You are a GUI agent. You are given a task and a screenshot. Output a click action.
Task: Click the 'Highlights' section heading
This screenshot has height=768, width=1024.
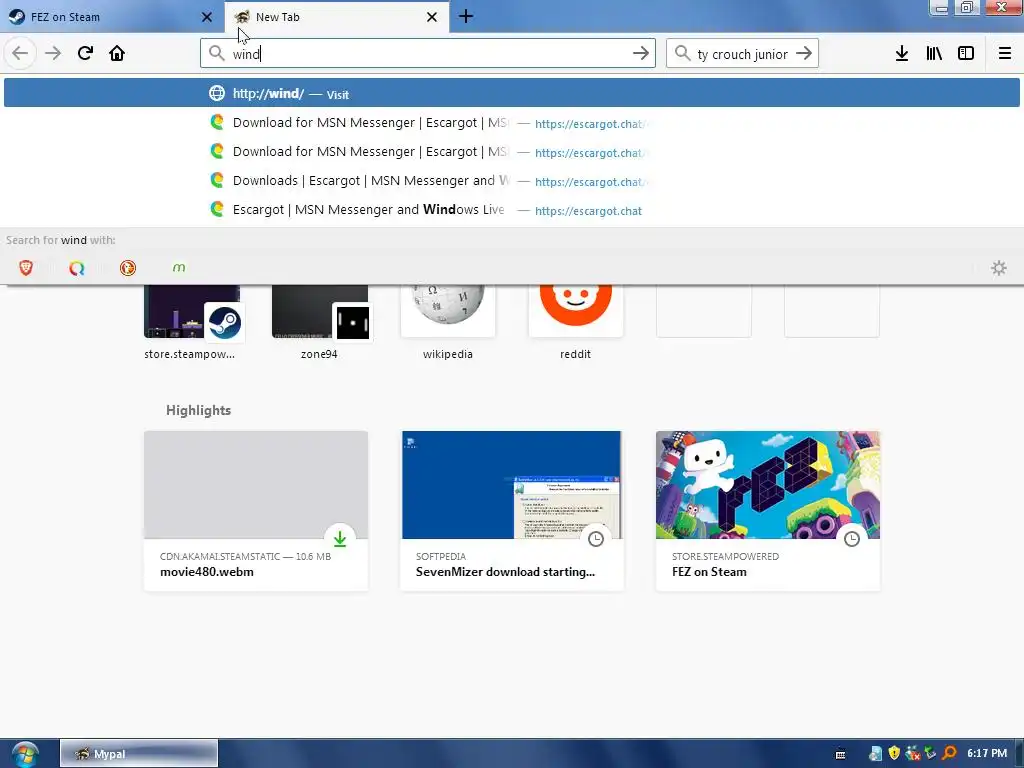point(199,410)
